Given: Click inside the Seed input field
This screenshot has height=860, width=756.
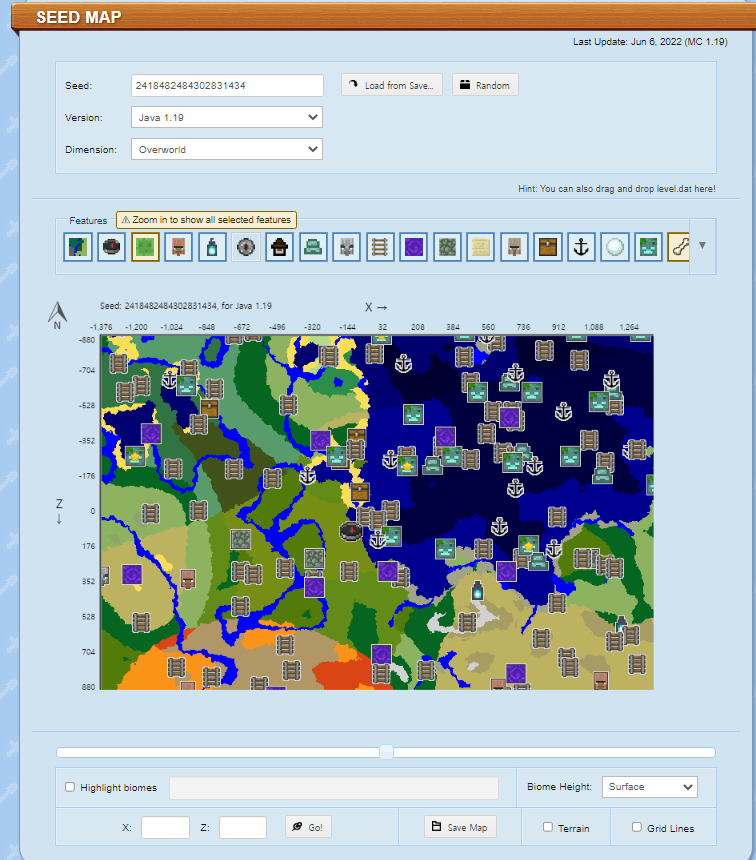Looking at the screenshot, I should pos(227,86).
